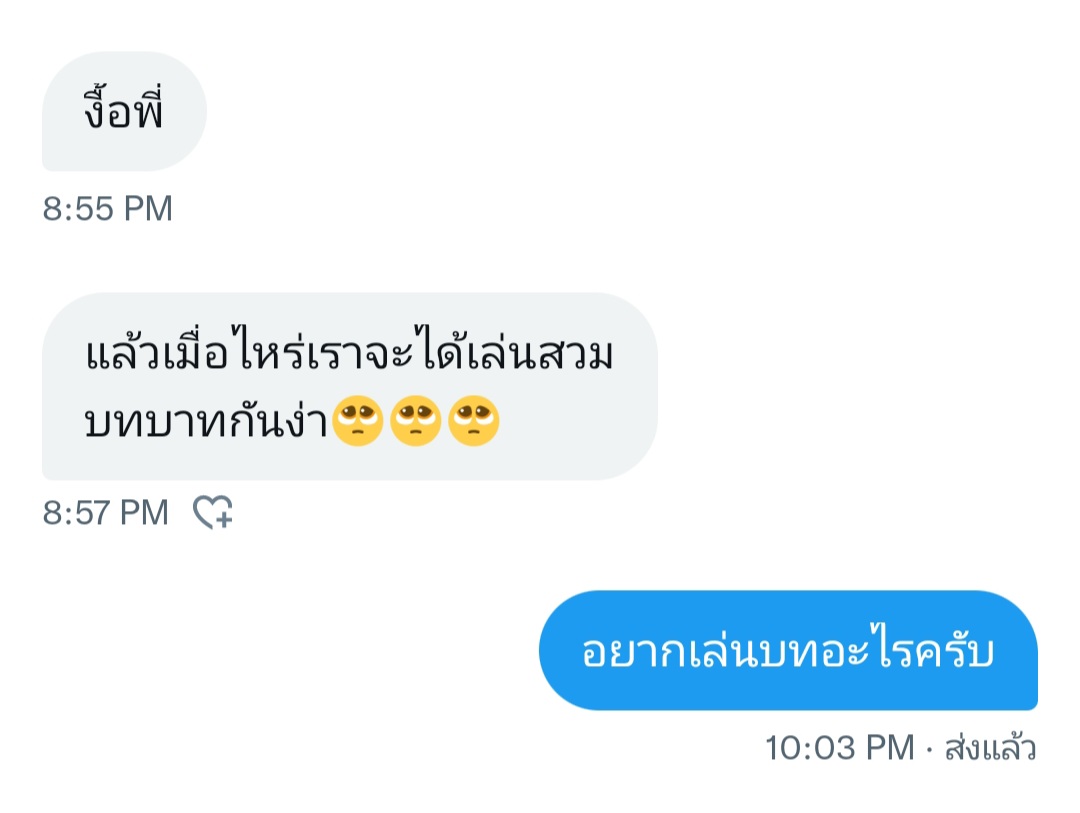Click the 8:55 PM timestamp
1080x813 pixels.
(x=107, y=208)
